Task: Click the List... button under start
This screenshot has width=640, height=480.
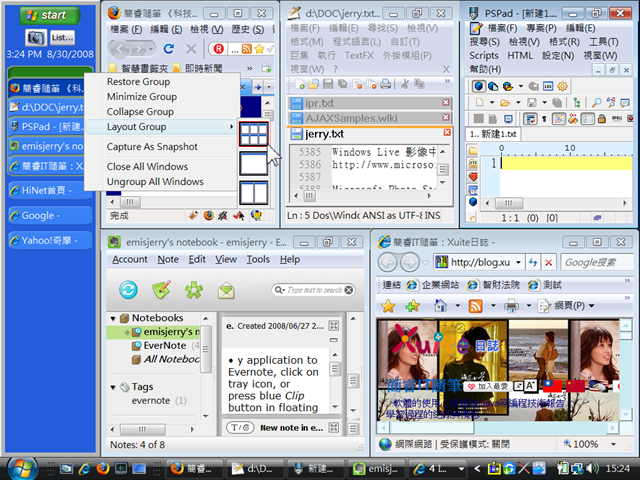Action: (62, 38)
